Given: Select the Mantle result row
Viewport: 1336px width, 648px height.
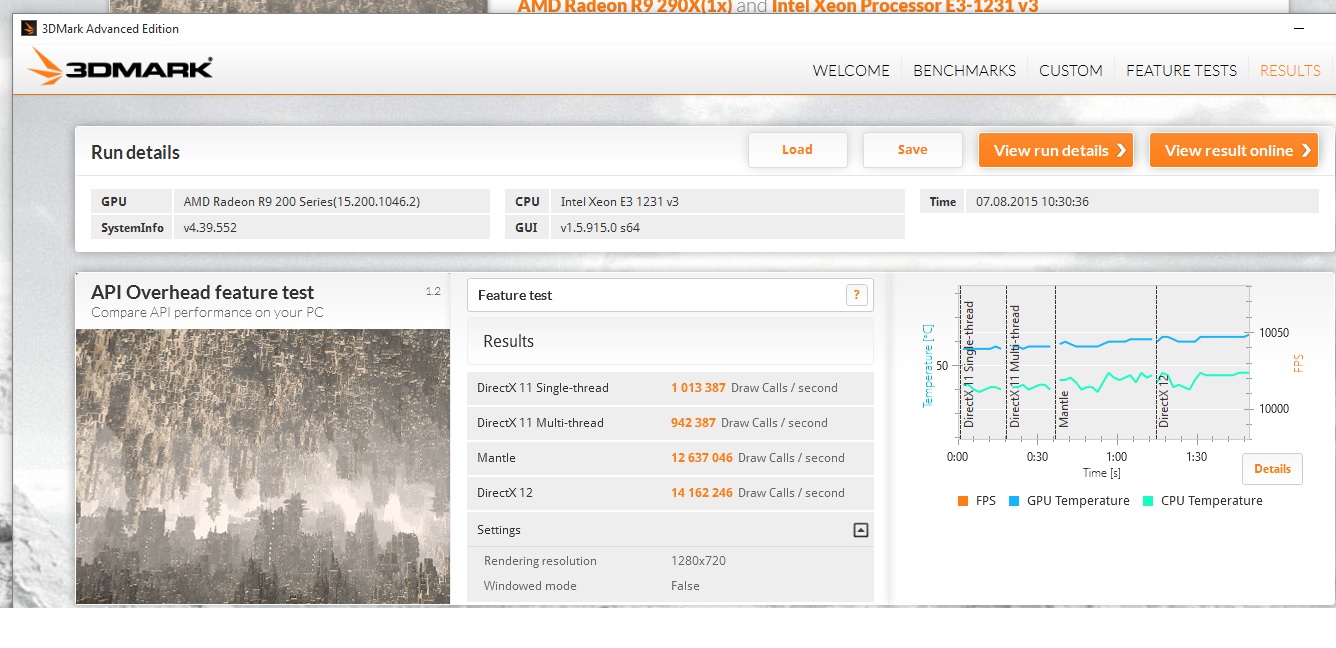Looking at the screenshot, I should pyautogui.click(x=670, y=458).
